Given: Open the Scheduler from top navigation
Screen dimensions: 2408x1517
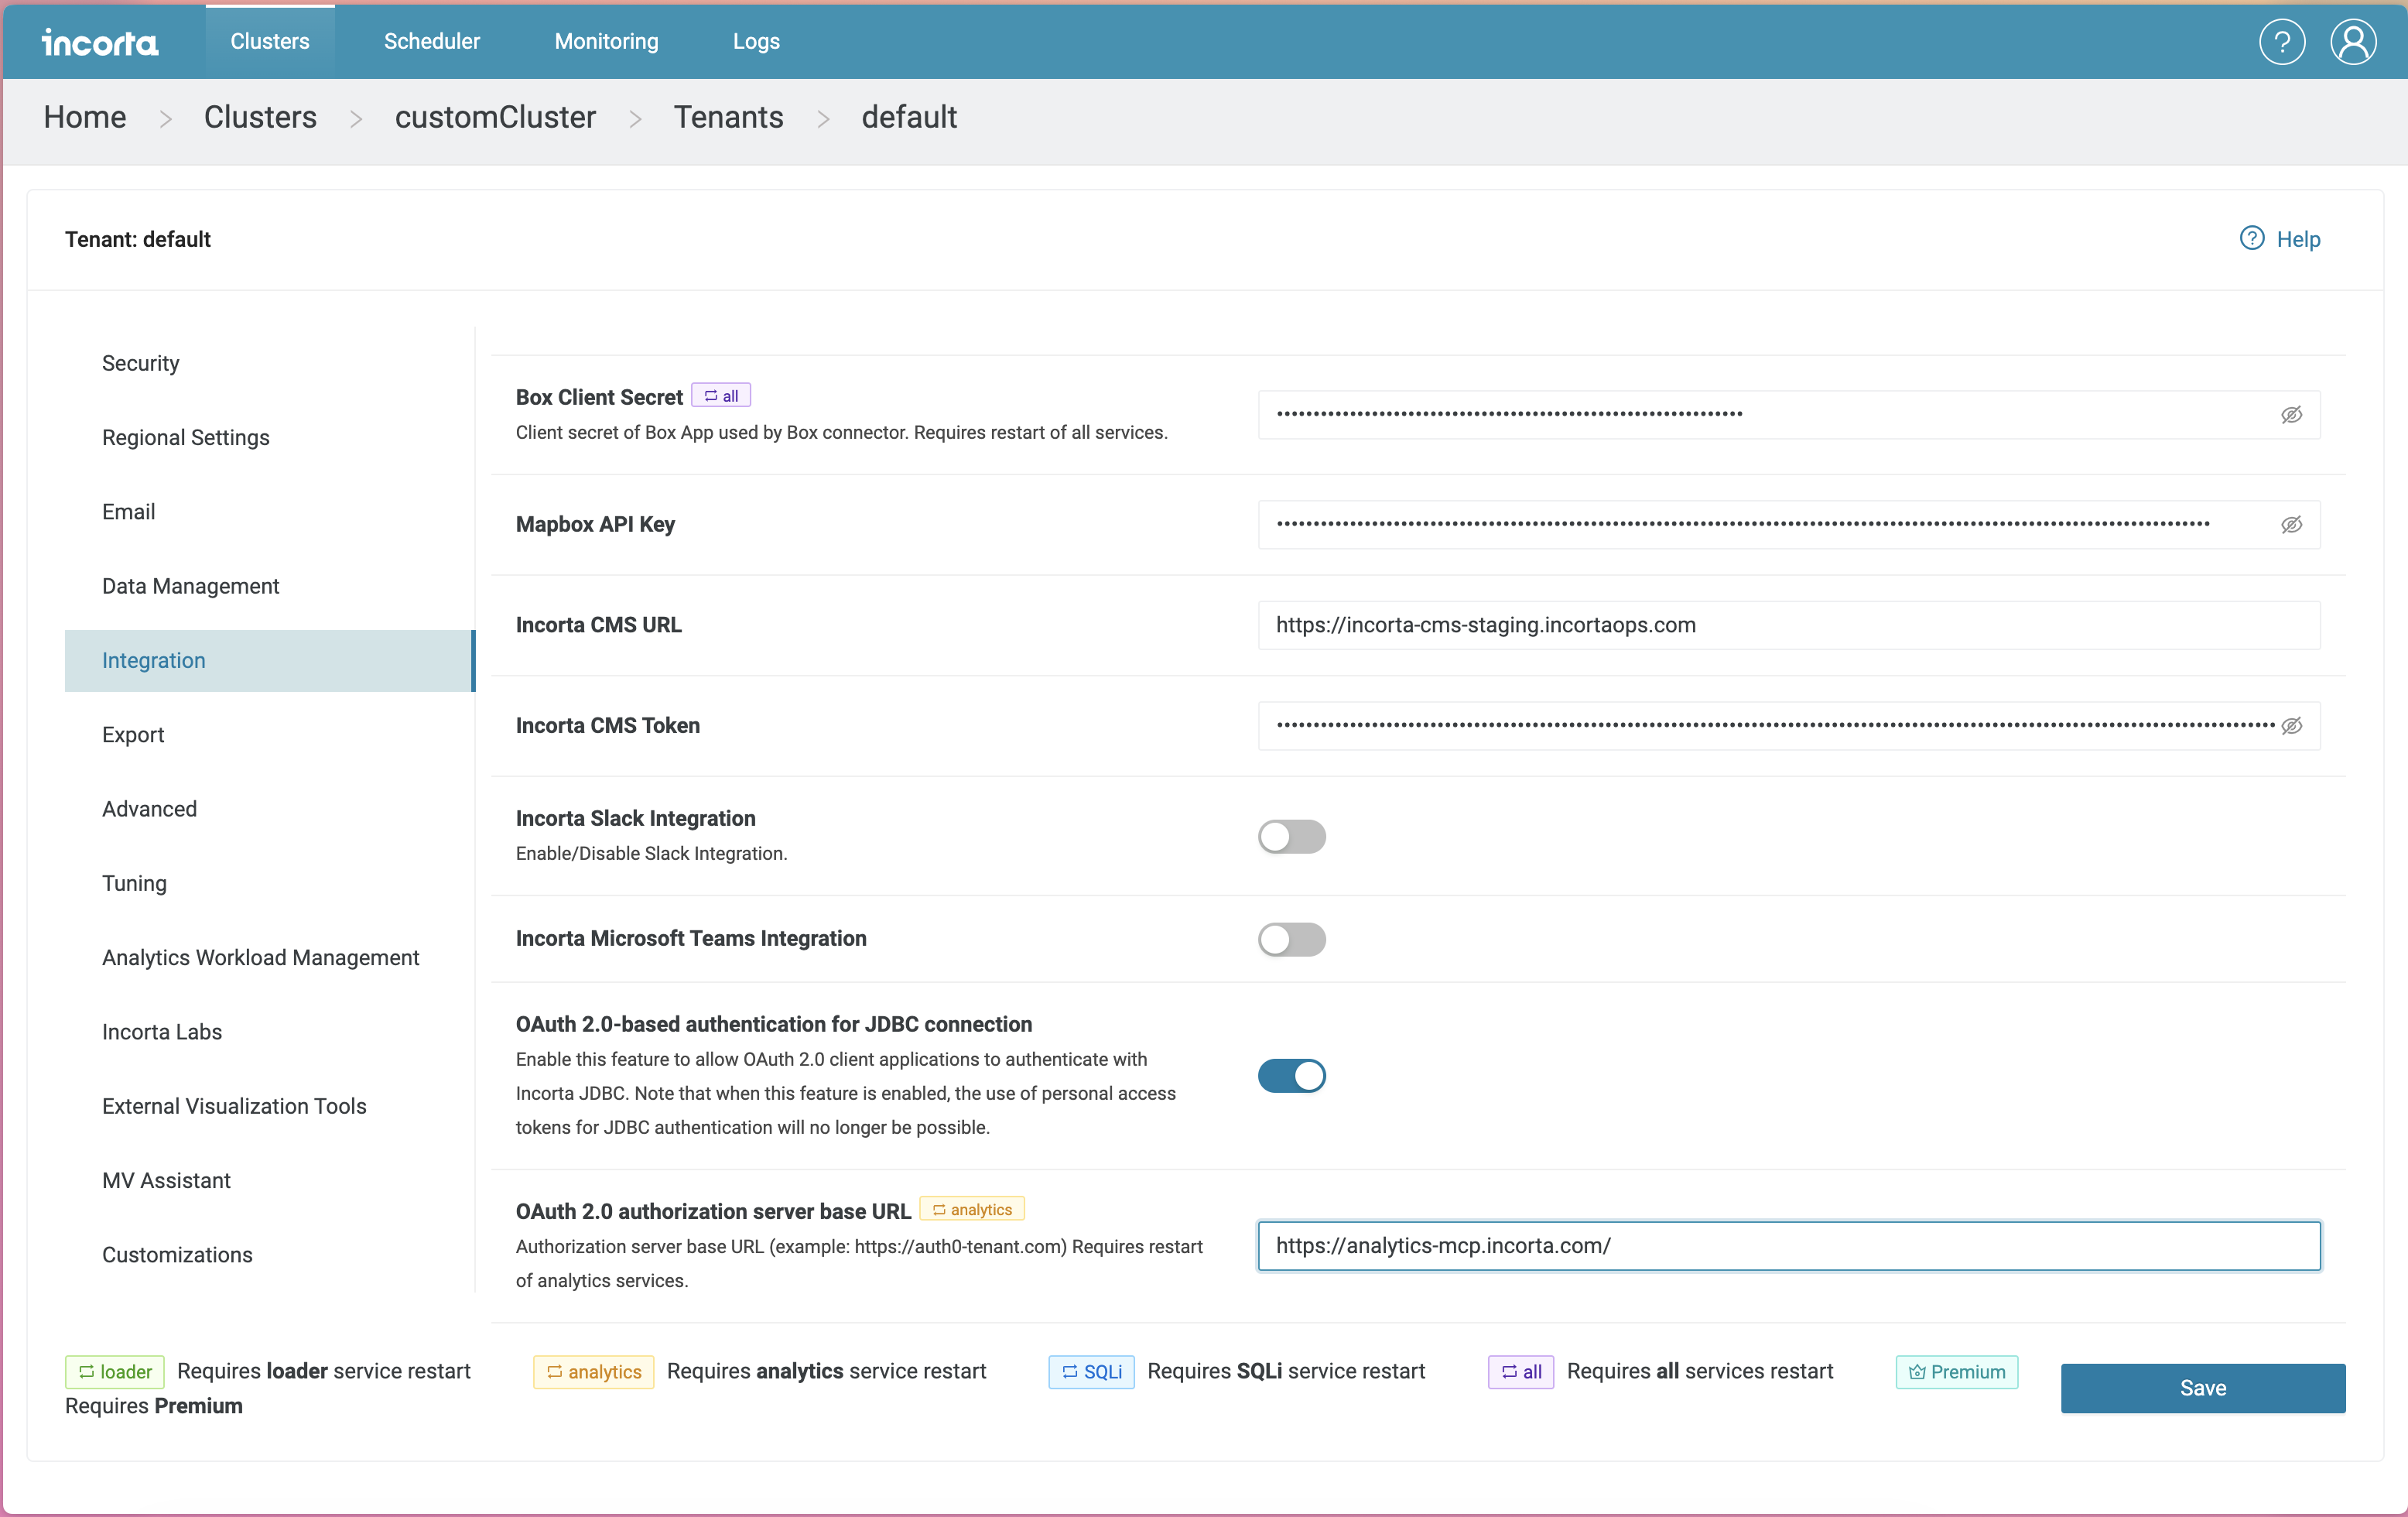Looking at the screenshot, I should (431, 41).
